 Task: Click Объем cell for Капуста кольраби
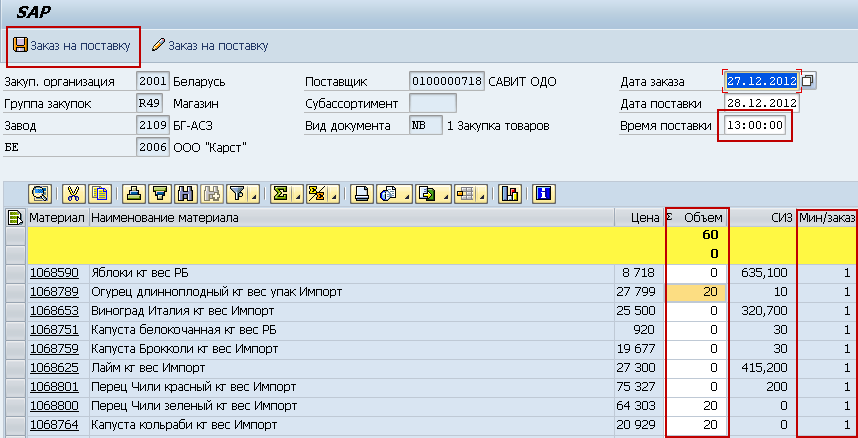click(697, 425)
